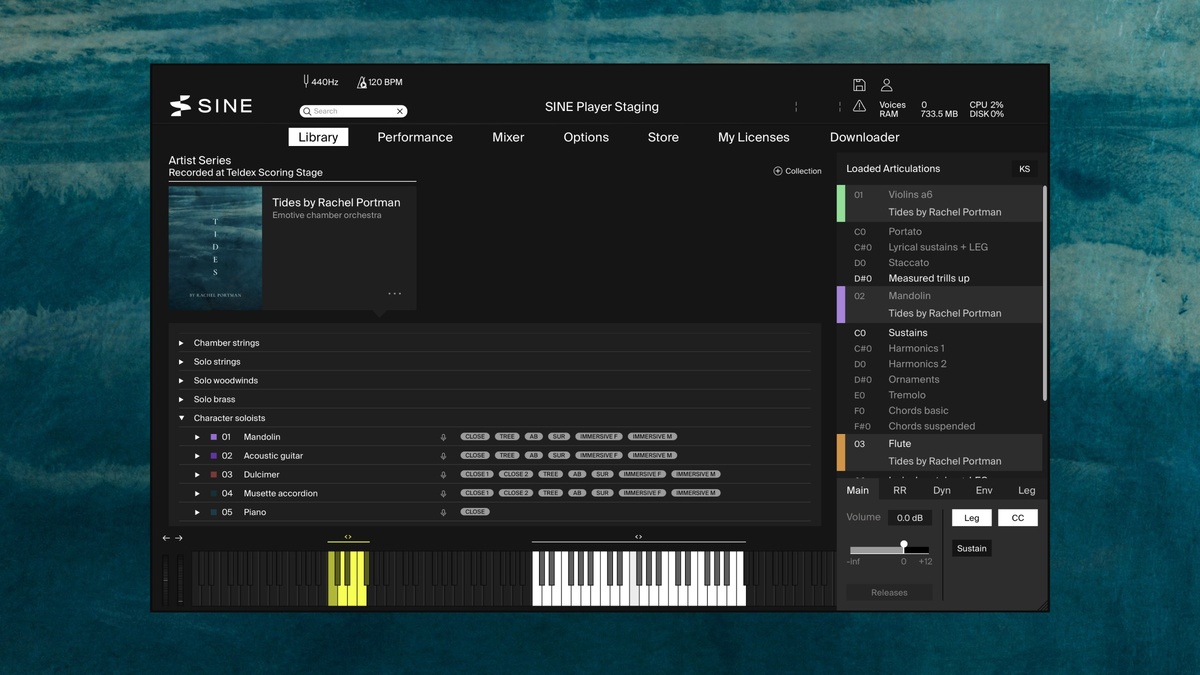Switch to the Performance tab
1200x675 pixels.
click(x=415, y=137)
